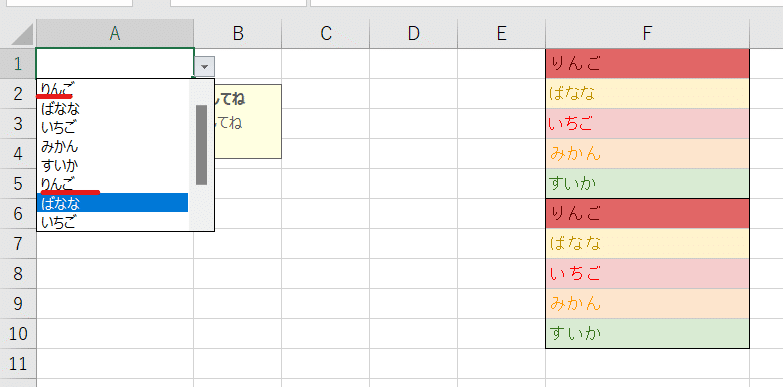Pick the last いちご entry in the dropdown
This screenshot has width=783, height=387.
tap(112, 222)
